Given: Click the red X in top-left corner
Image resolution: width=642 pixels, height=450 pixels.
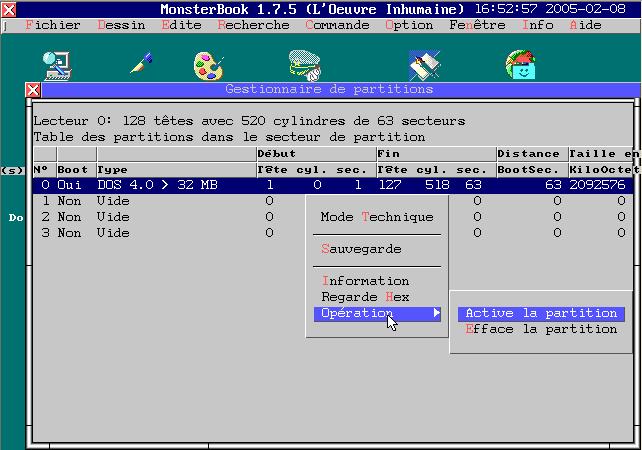Looking at the screenshot, I should [9, 9].
